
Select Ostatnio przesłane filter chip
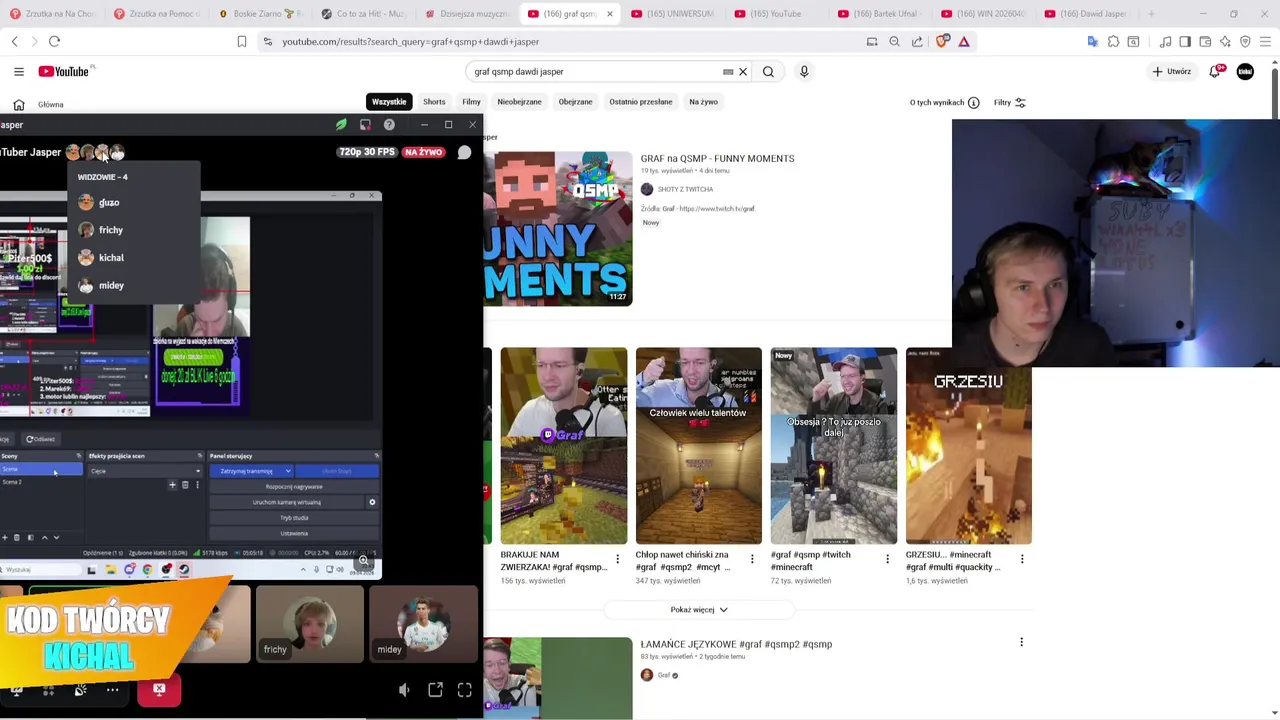(641, 102)
